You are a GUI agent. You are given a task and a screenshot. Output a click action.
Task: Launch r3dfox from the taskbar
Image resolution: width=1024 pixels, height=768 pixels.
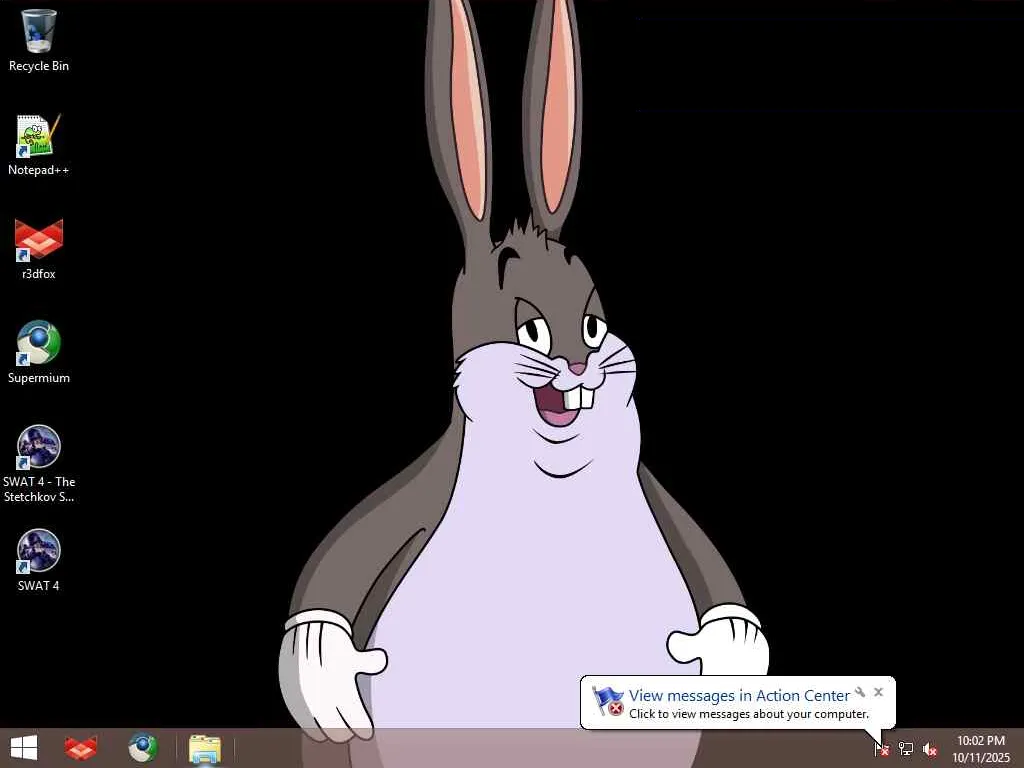click(80, 748)
